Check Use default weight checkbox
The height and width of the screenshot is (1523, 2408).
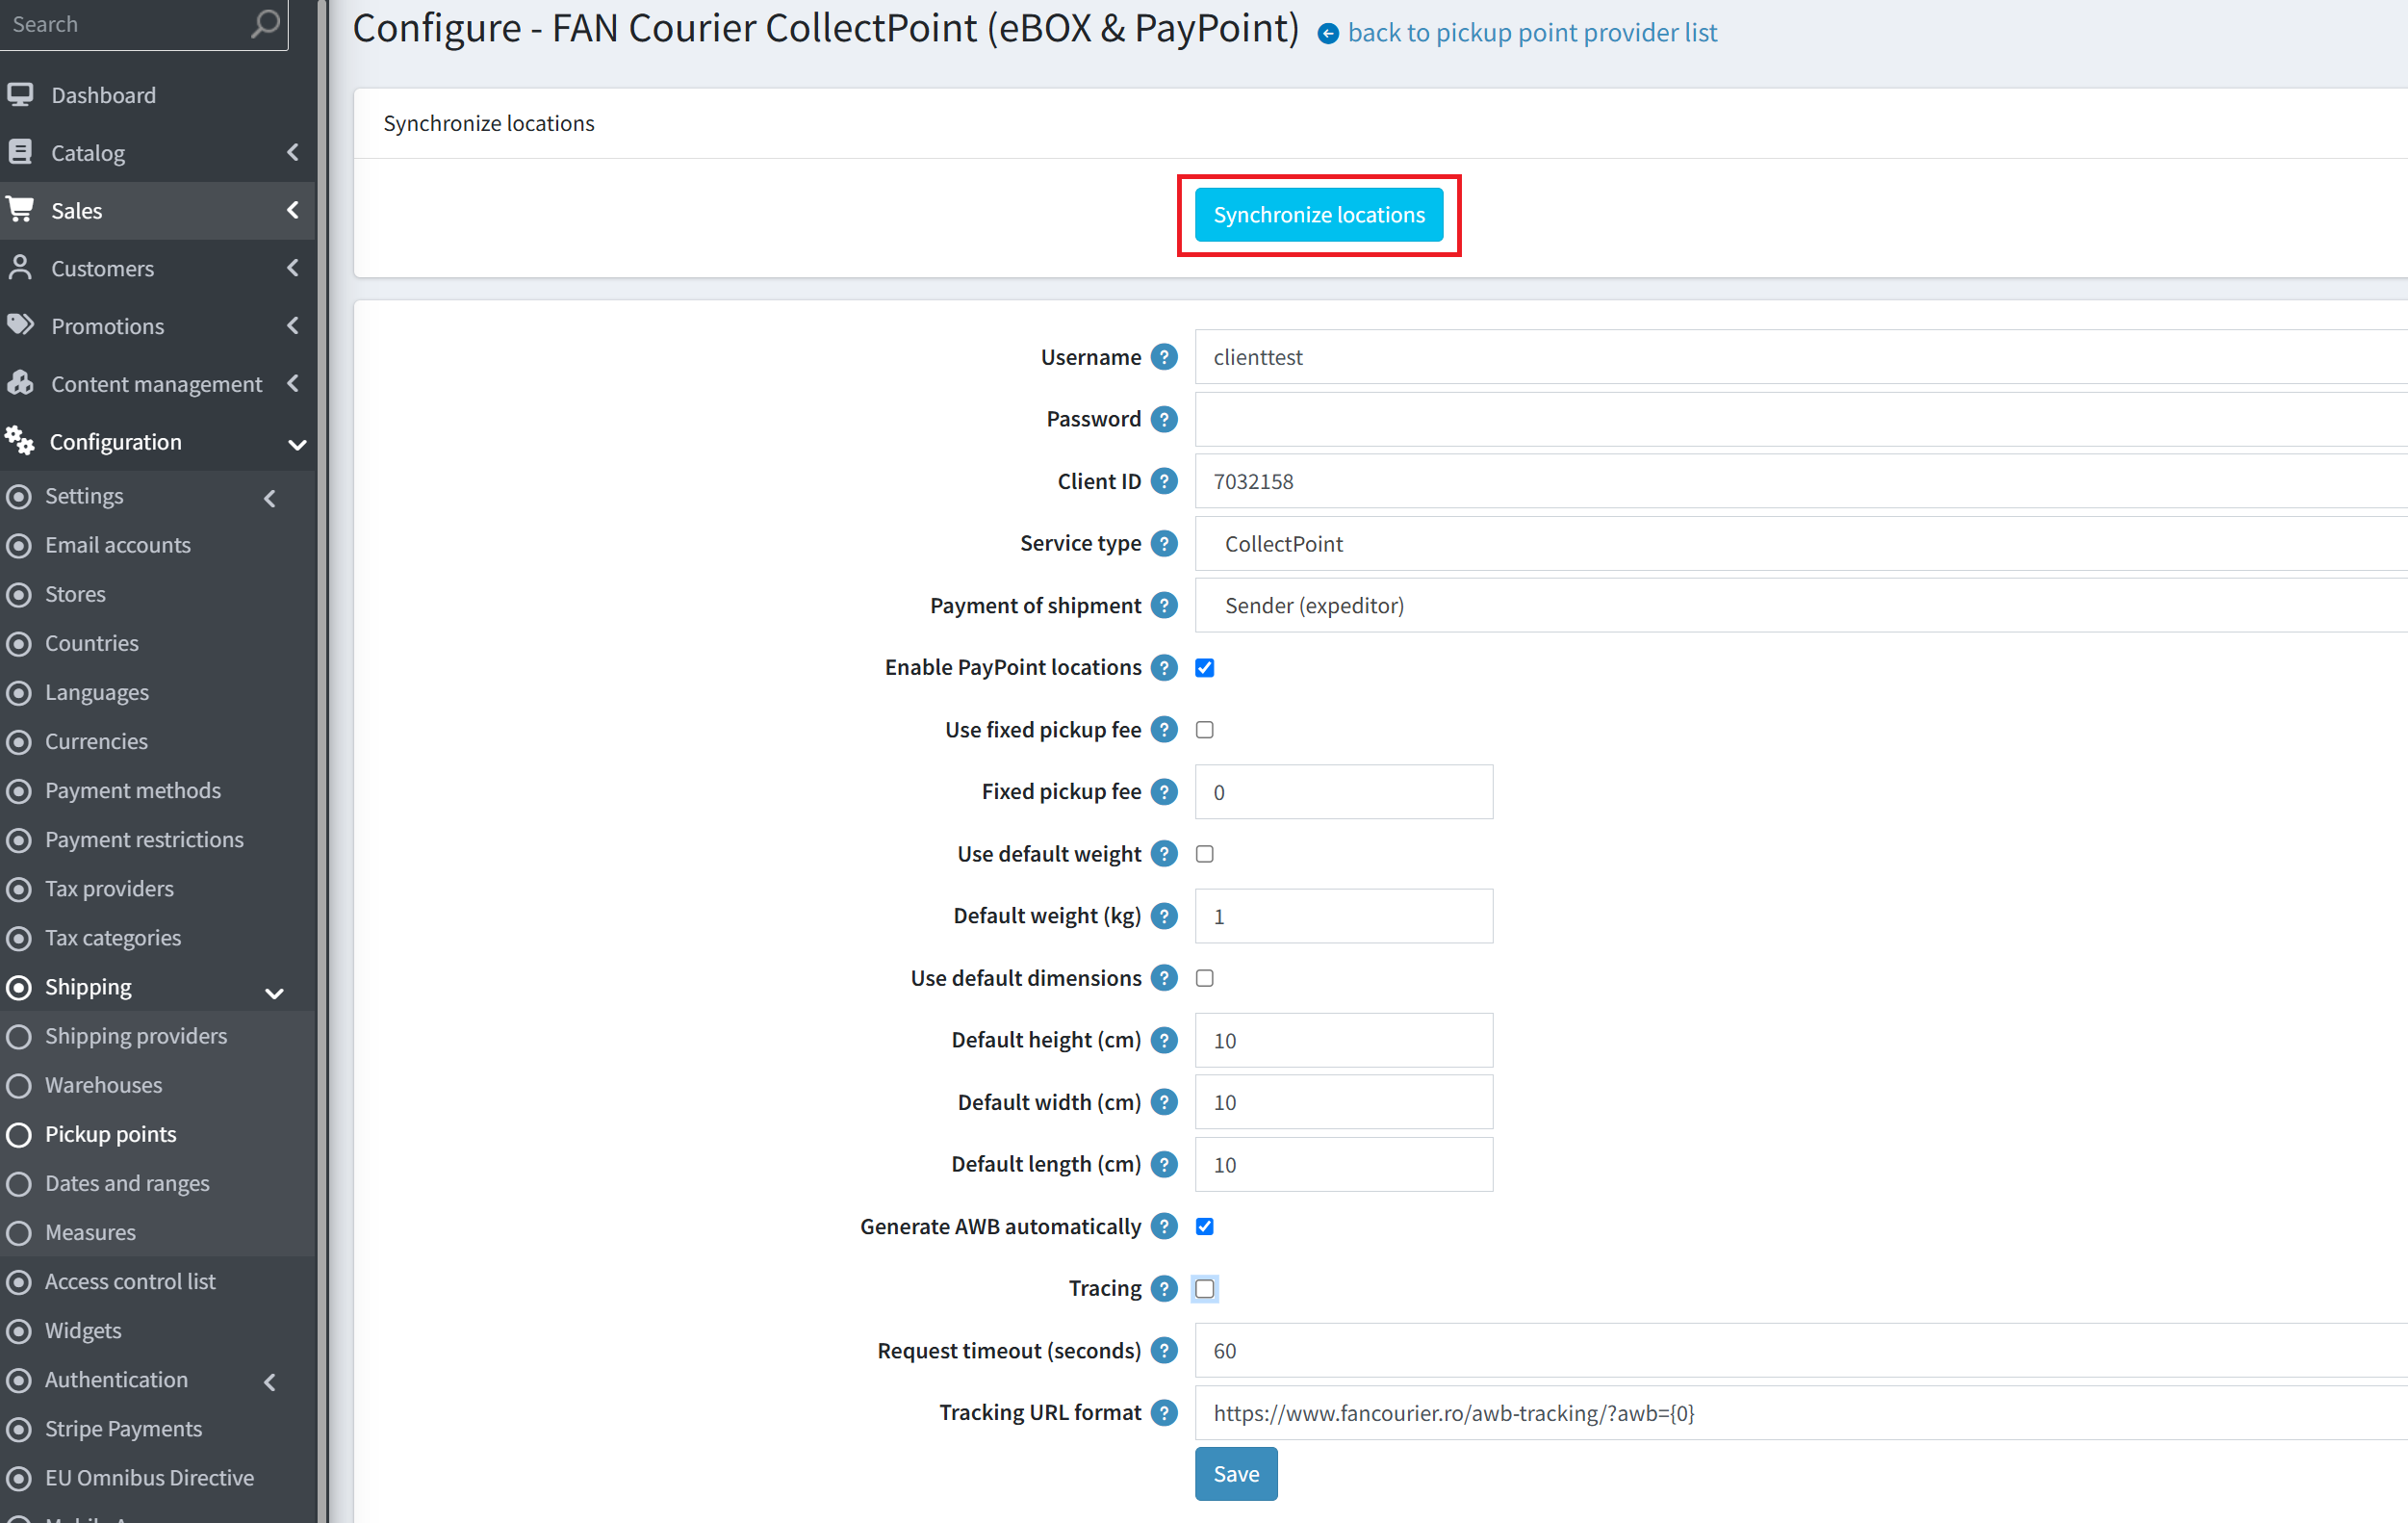click(1204, 854)
